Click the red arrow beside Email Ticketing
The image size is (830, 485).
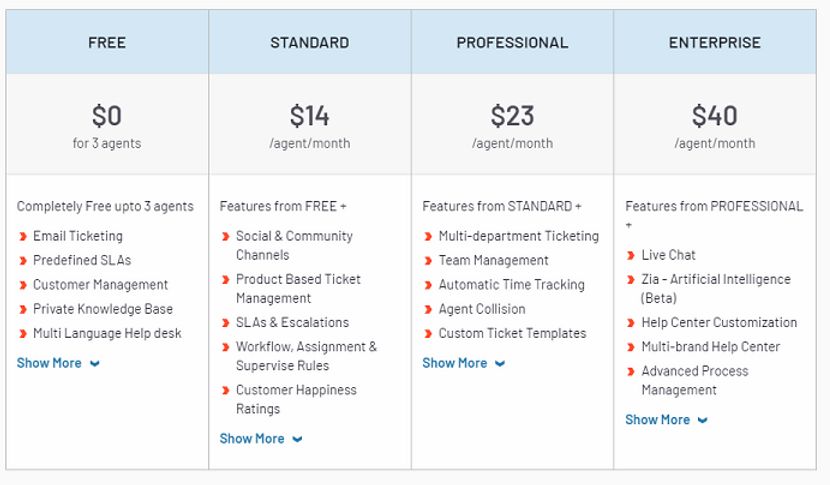23,237
